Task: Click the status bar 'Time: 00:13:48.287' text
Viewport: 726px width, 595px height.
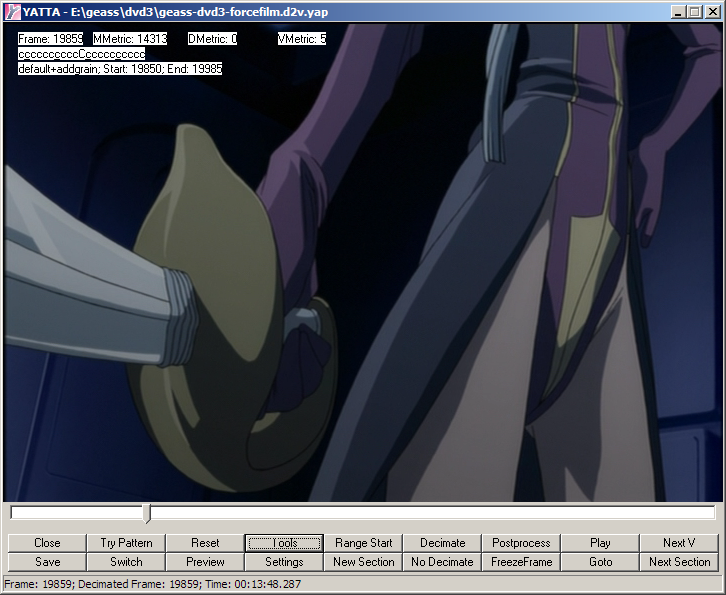Action: tap(253, 584)
